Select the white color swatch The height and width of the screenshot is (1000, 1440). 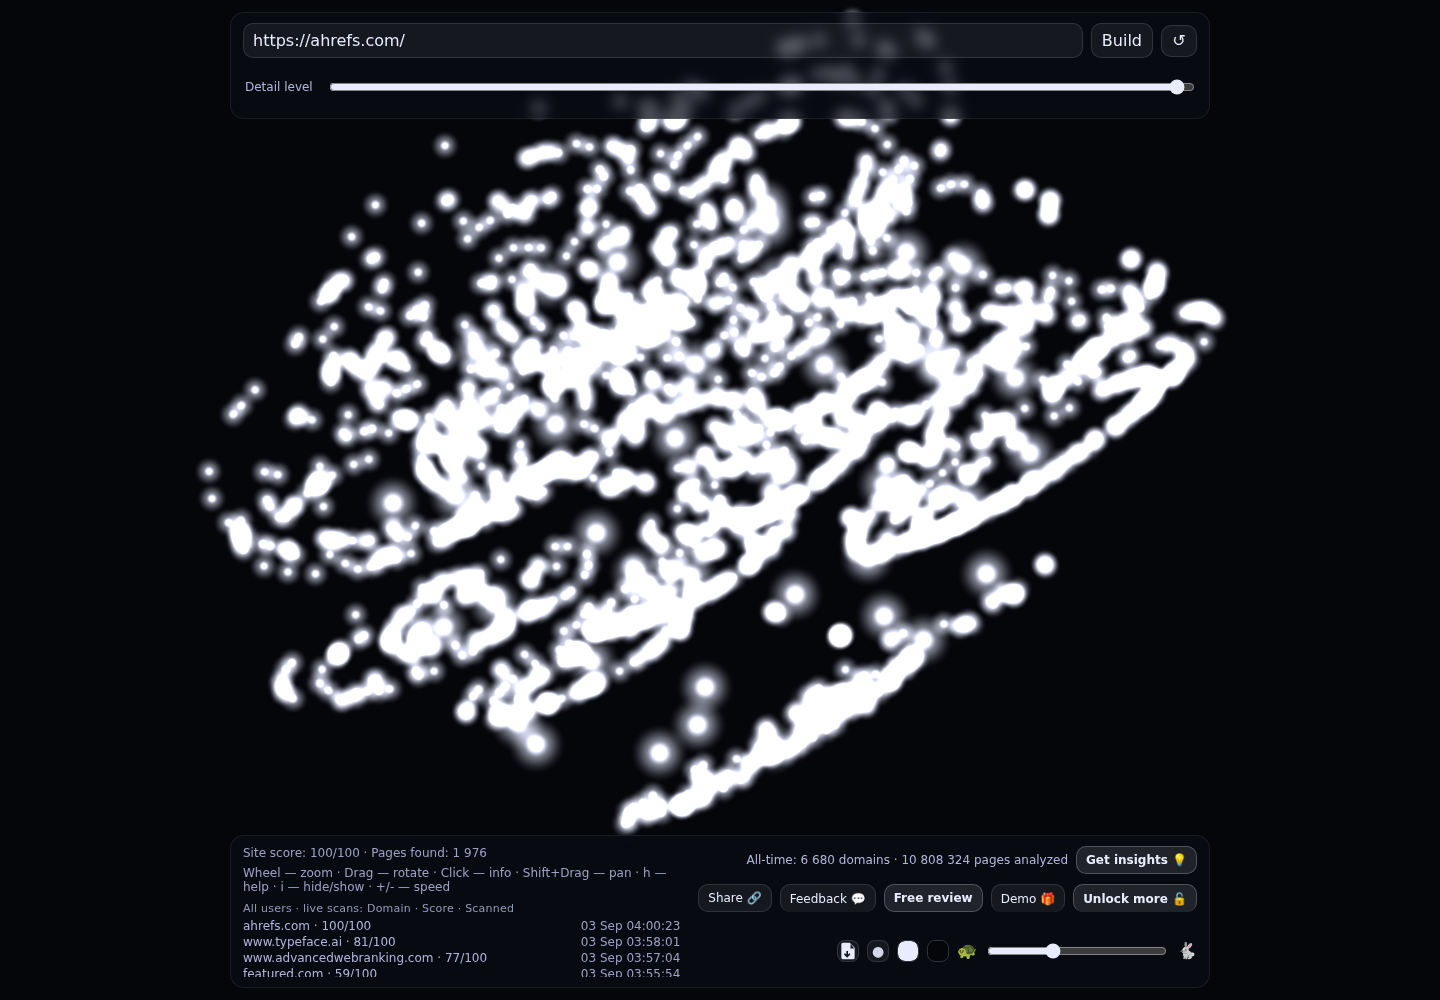point(908,951)
